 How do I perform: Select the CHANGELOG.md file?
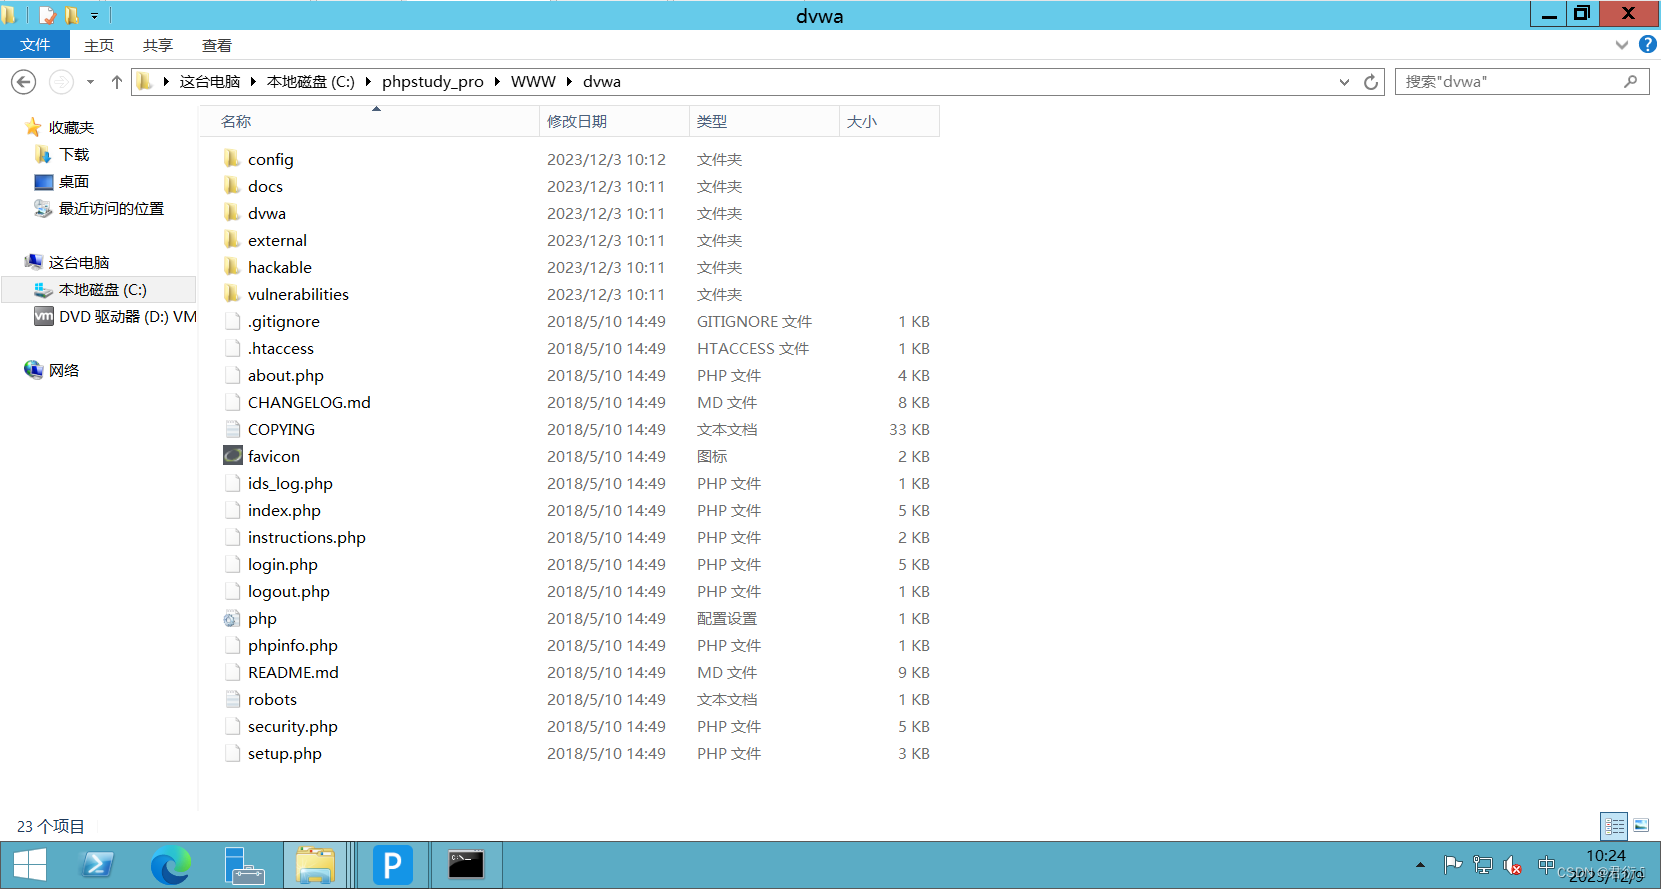[x=309, y=403]
